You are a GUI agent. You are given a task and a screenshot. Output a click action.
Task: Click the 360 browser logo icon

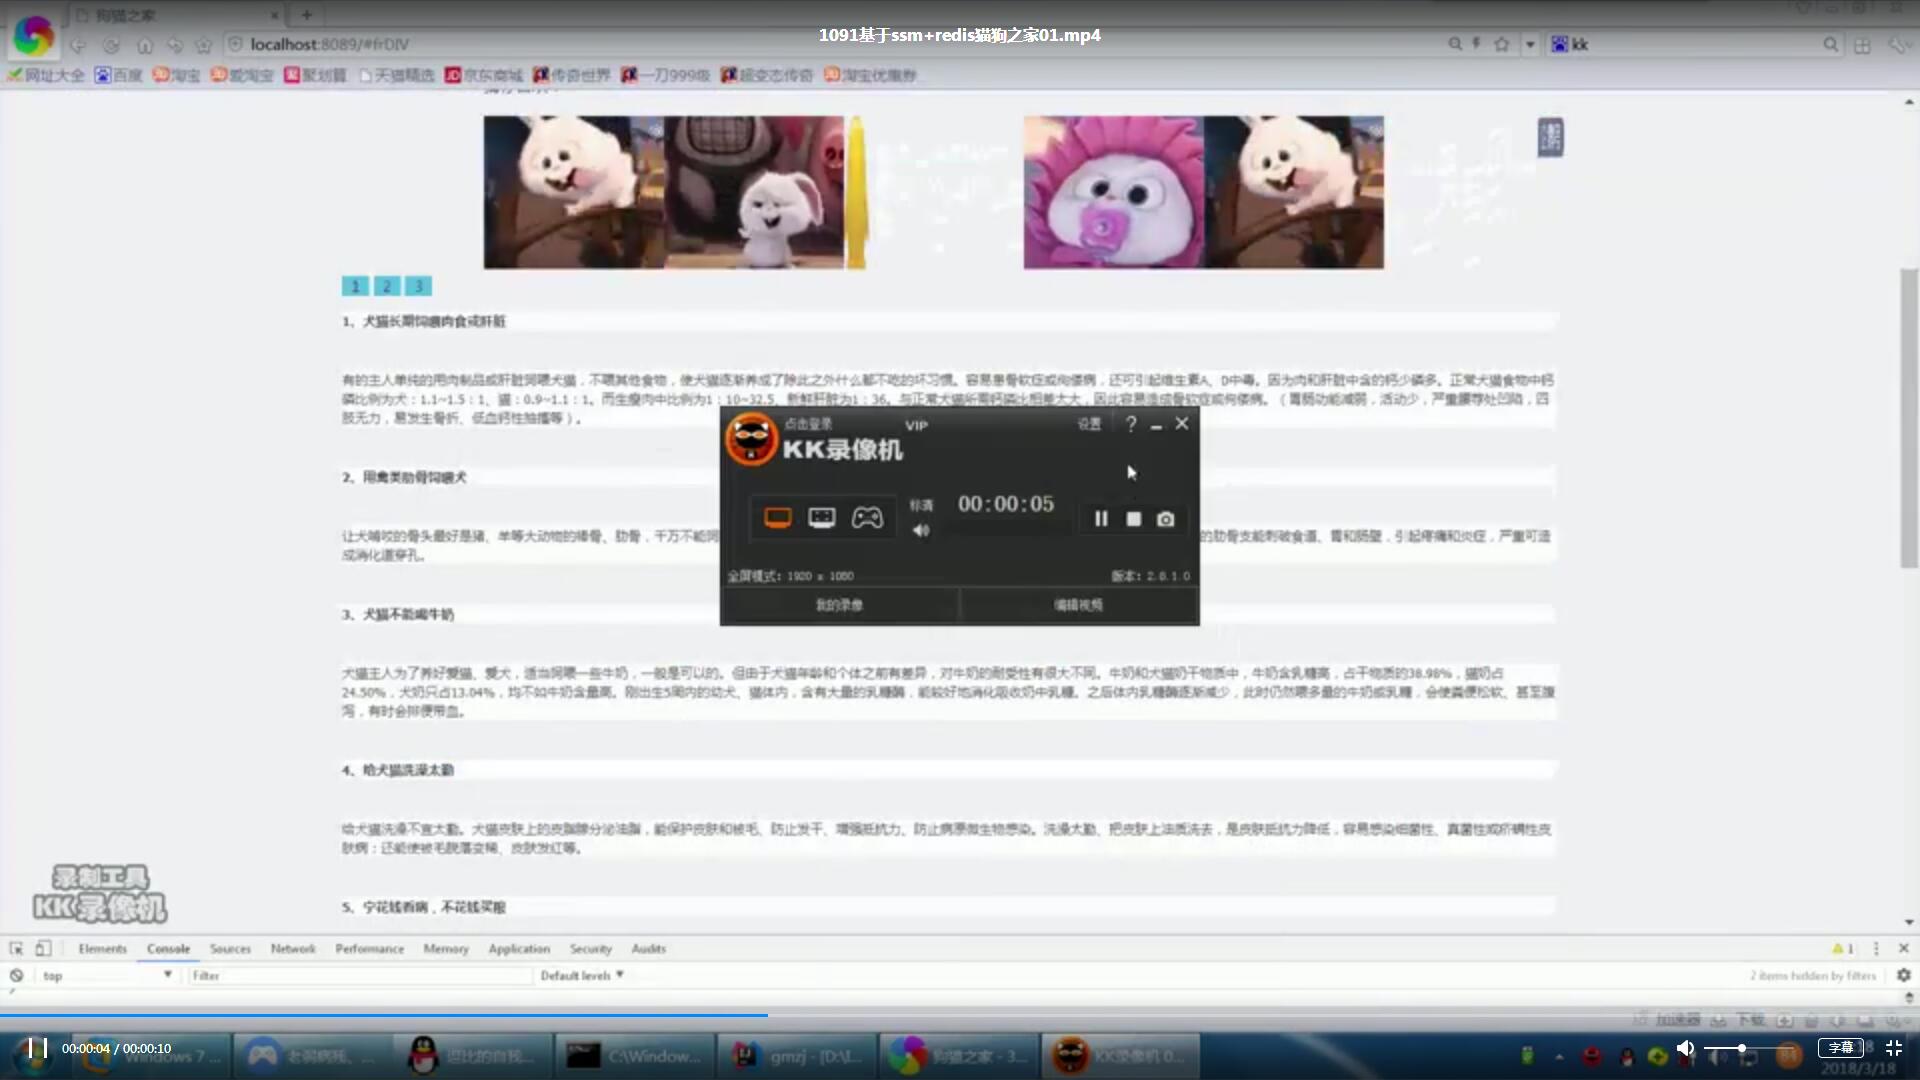tap(33, 36)
